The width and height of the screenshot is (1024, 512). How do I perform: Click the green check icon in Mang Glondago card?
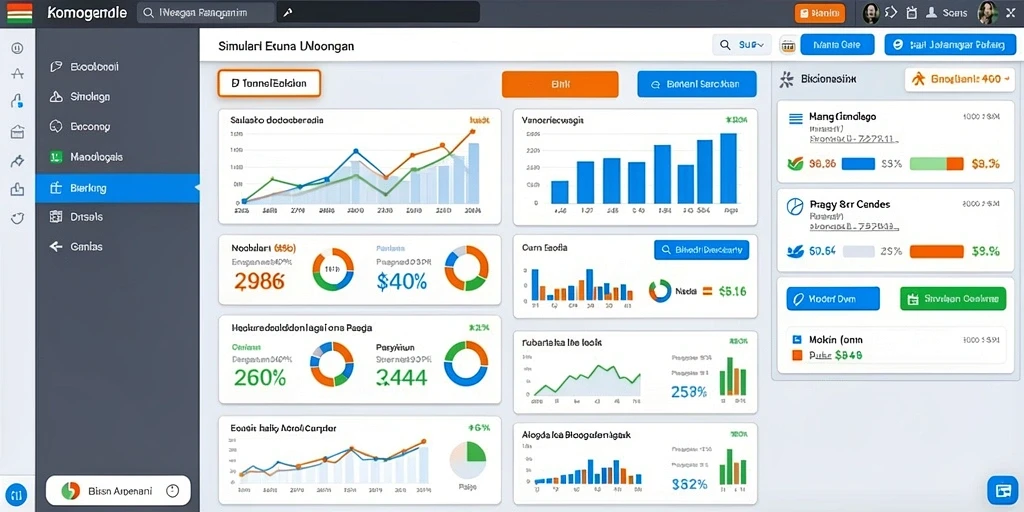[x=795, y=163]
